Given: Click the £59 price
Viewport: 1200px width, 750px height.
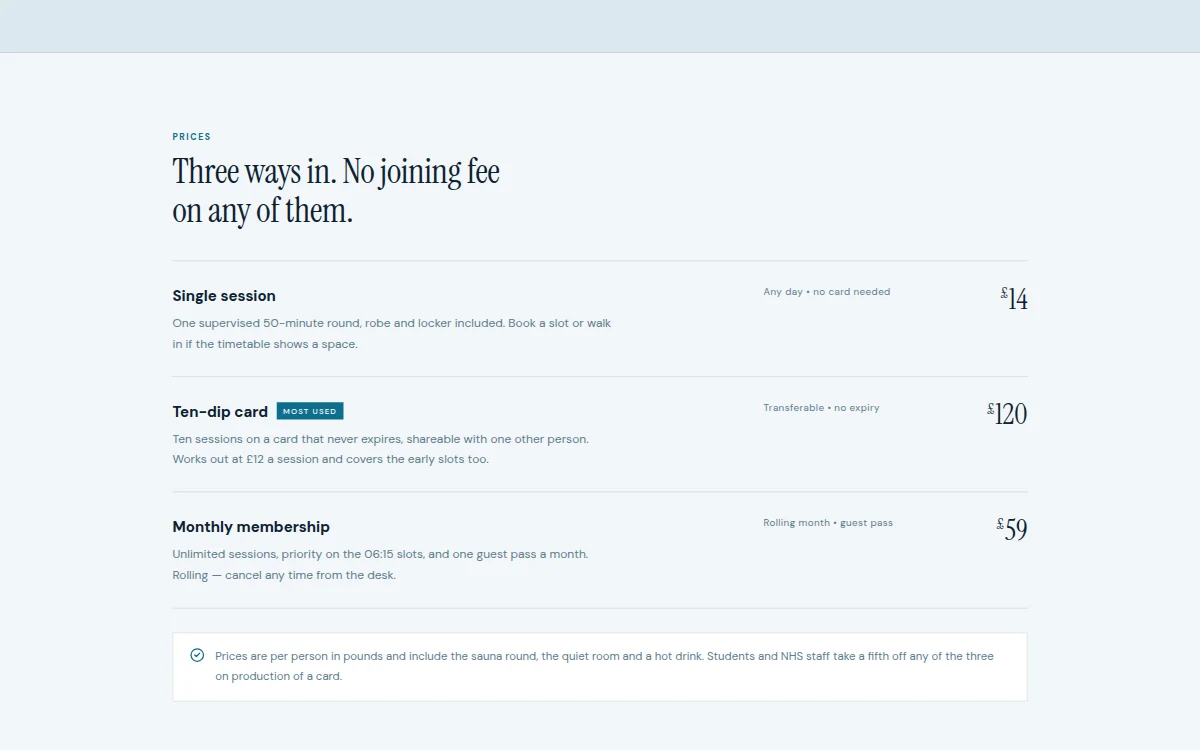Looking at the screenshot, I should tap(1012, 530).
